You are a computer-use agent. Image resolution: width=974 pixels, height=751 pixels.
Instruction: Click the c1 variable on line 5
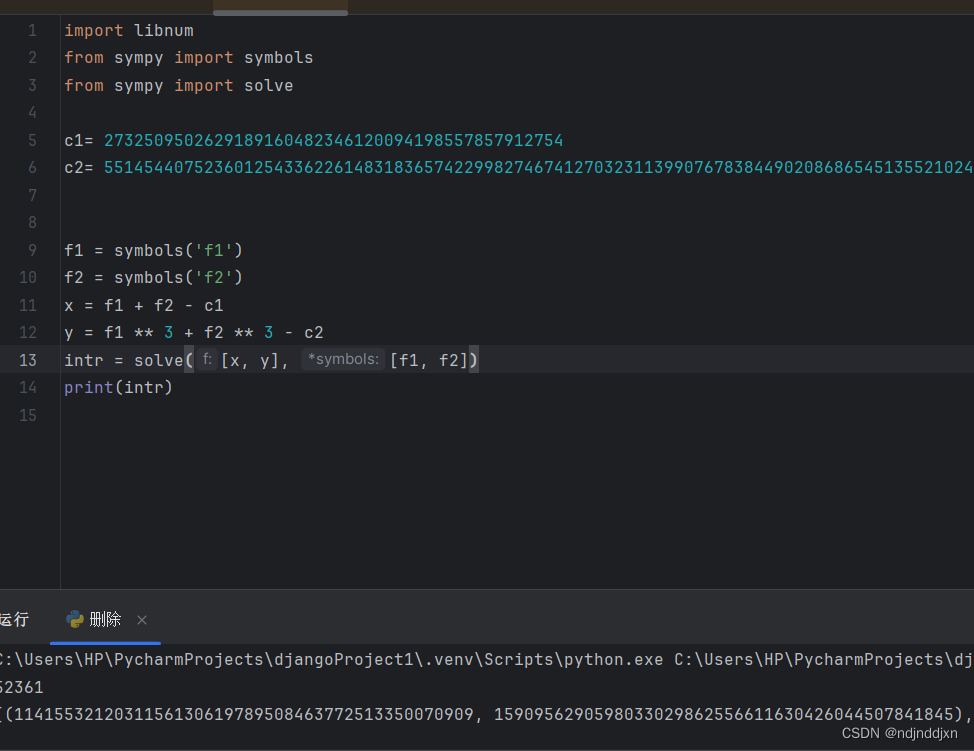tap(74, 140)
